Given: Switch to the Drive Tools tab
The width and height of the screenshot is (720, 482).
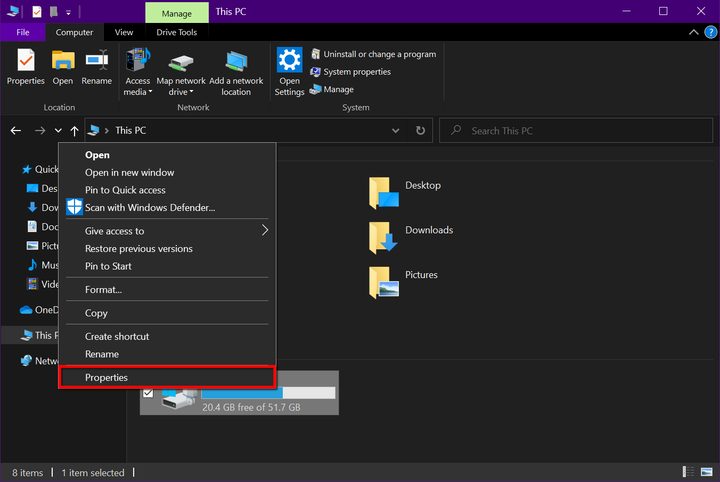Looking at the screenshot, I should pos(176,32).
